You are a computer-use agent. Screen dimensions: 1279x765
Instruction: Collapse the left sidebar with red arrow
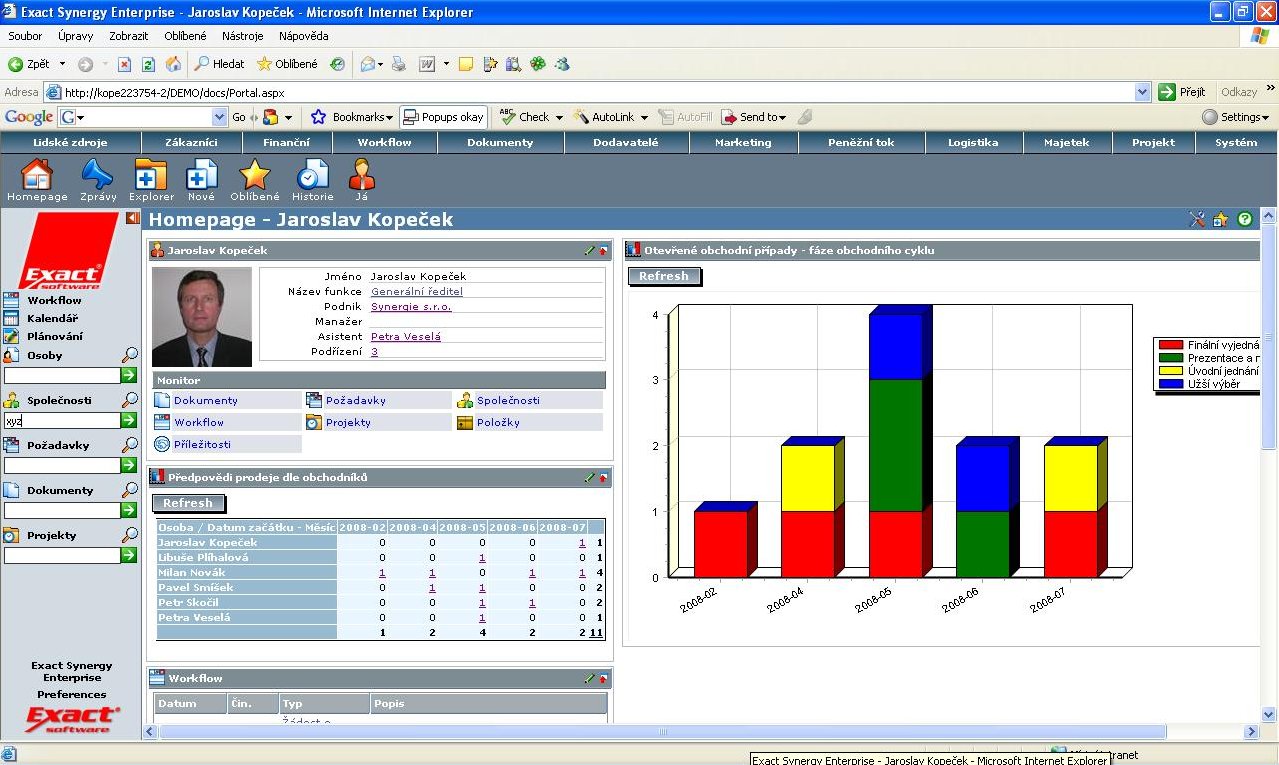[x=133, y=218]
